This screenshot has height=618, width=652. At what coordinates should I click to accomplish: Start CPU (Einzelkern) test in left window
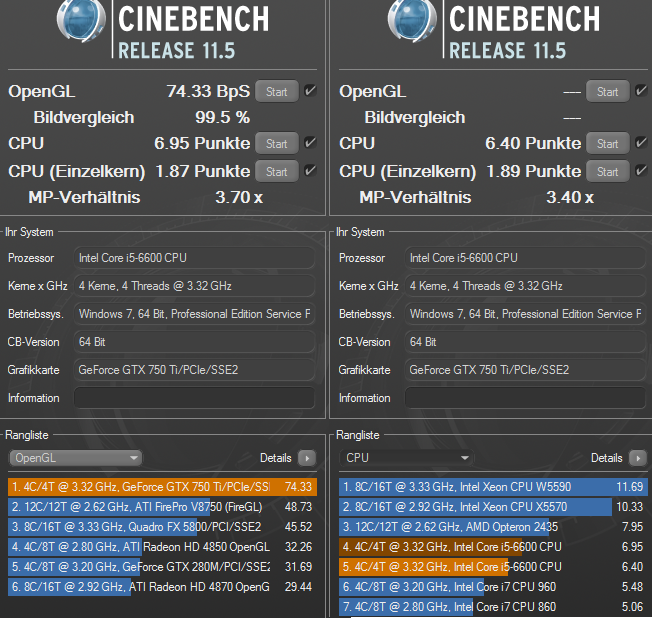277,171
